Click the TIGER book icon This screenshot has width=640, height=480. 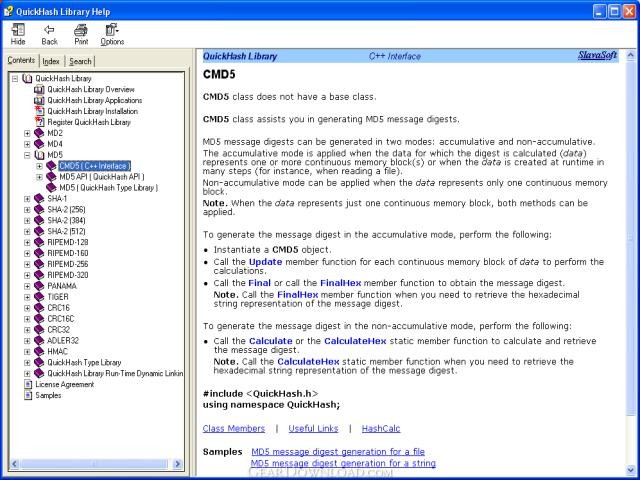39,297
